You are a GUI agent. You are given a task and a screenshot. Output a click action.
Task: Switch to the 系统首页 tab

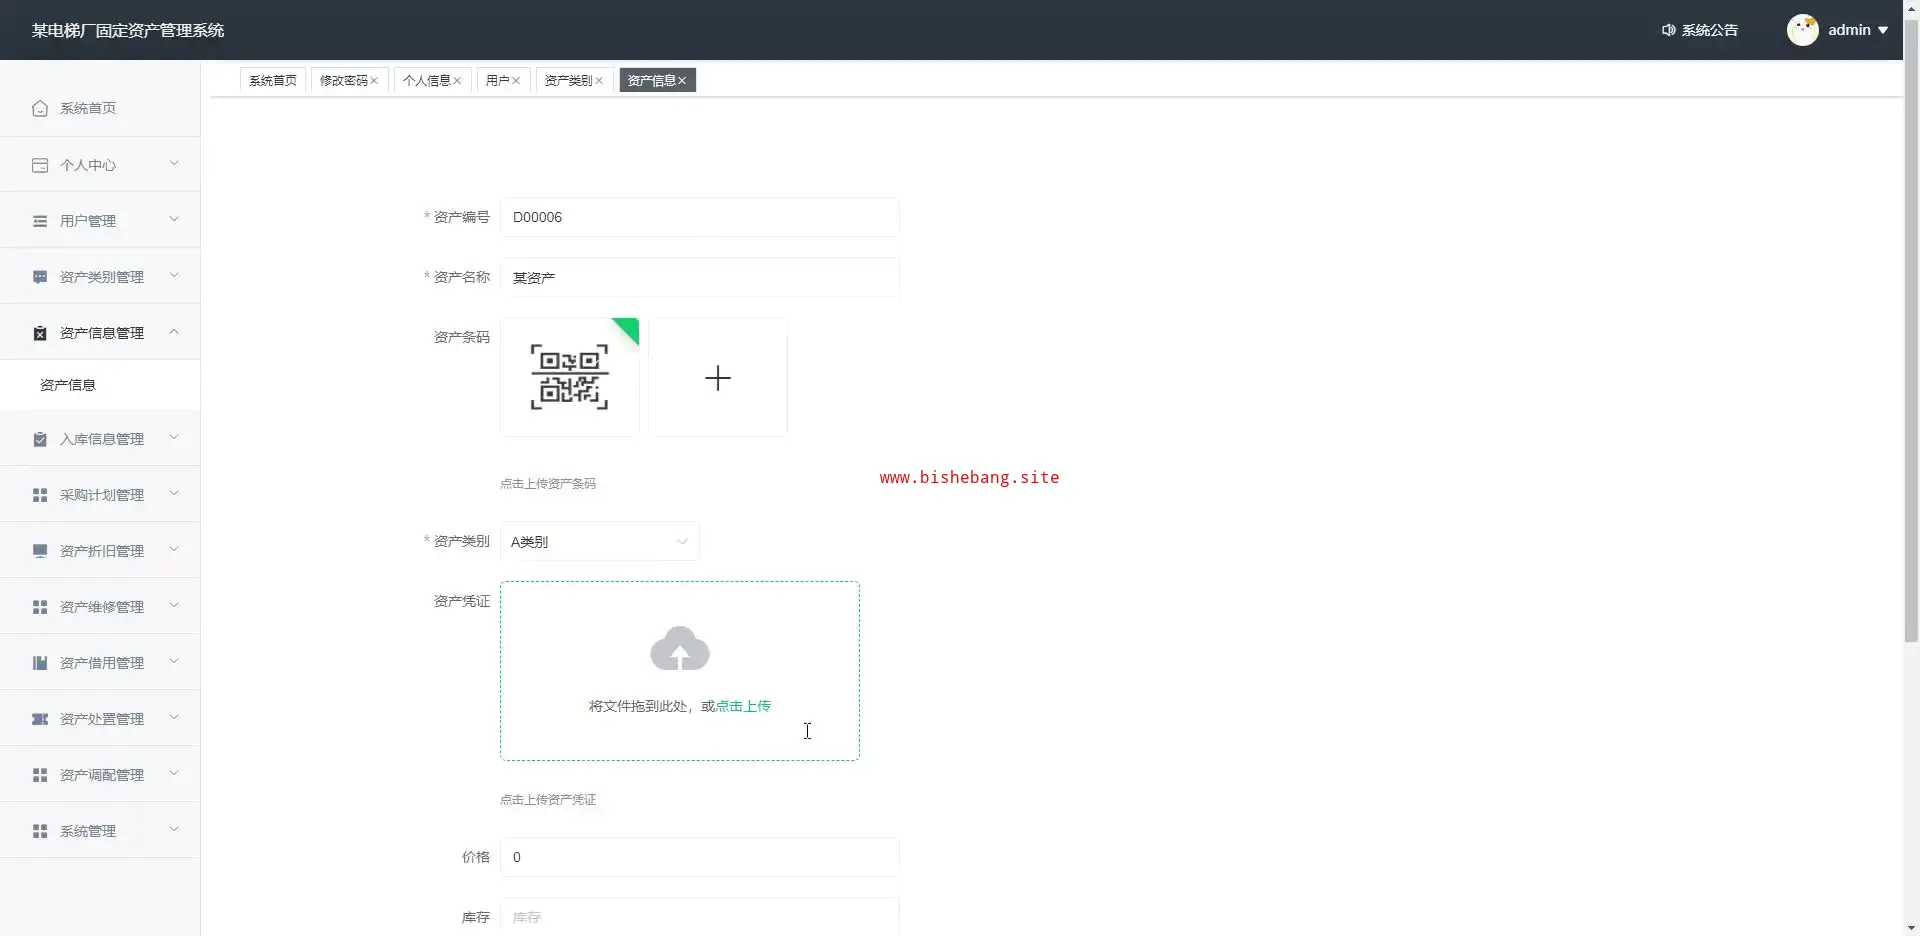tap(273, 81)
